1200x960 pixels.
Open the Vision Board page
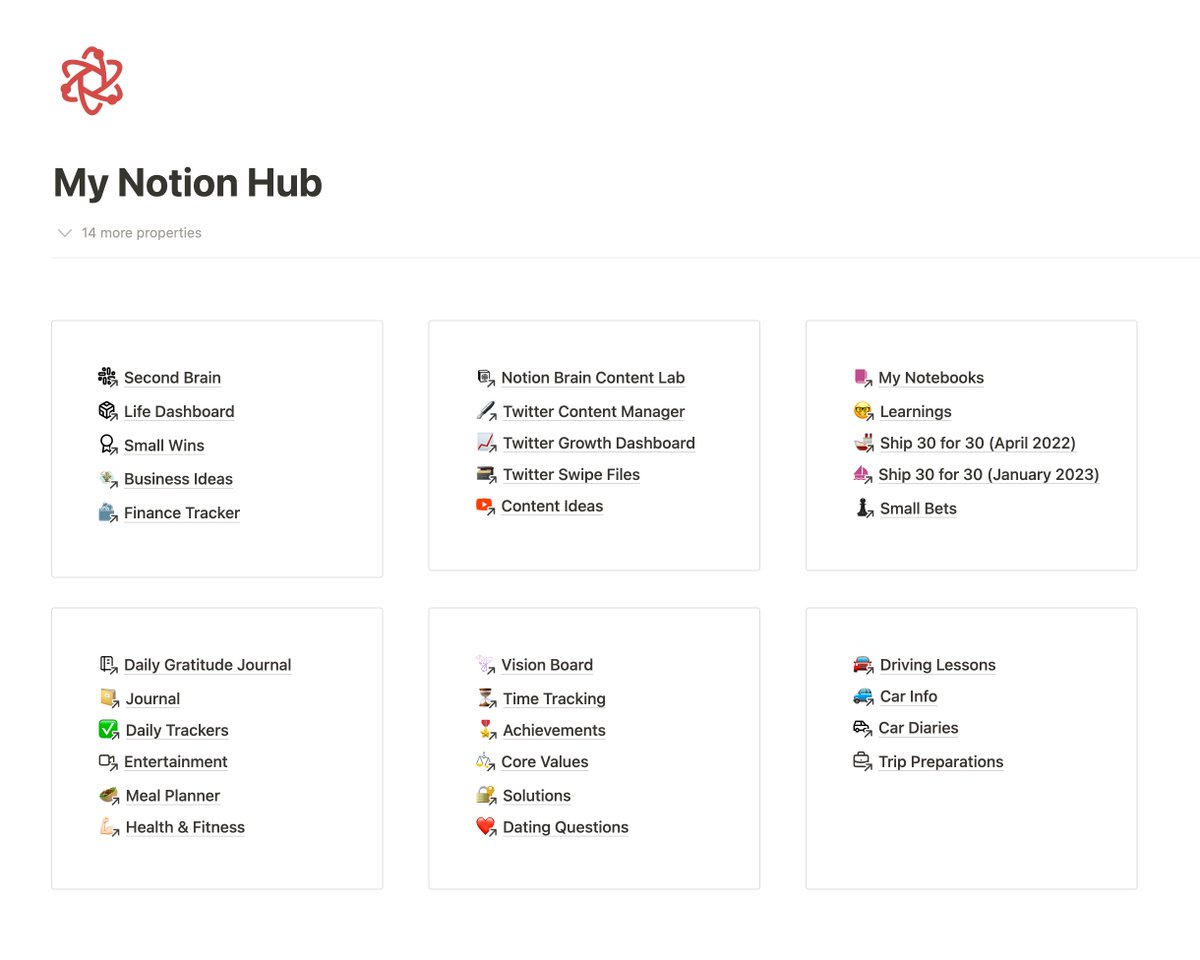[x=547, y=665]
